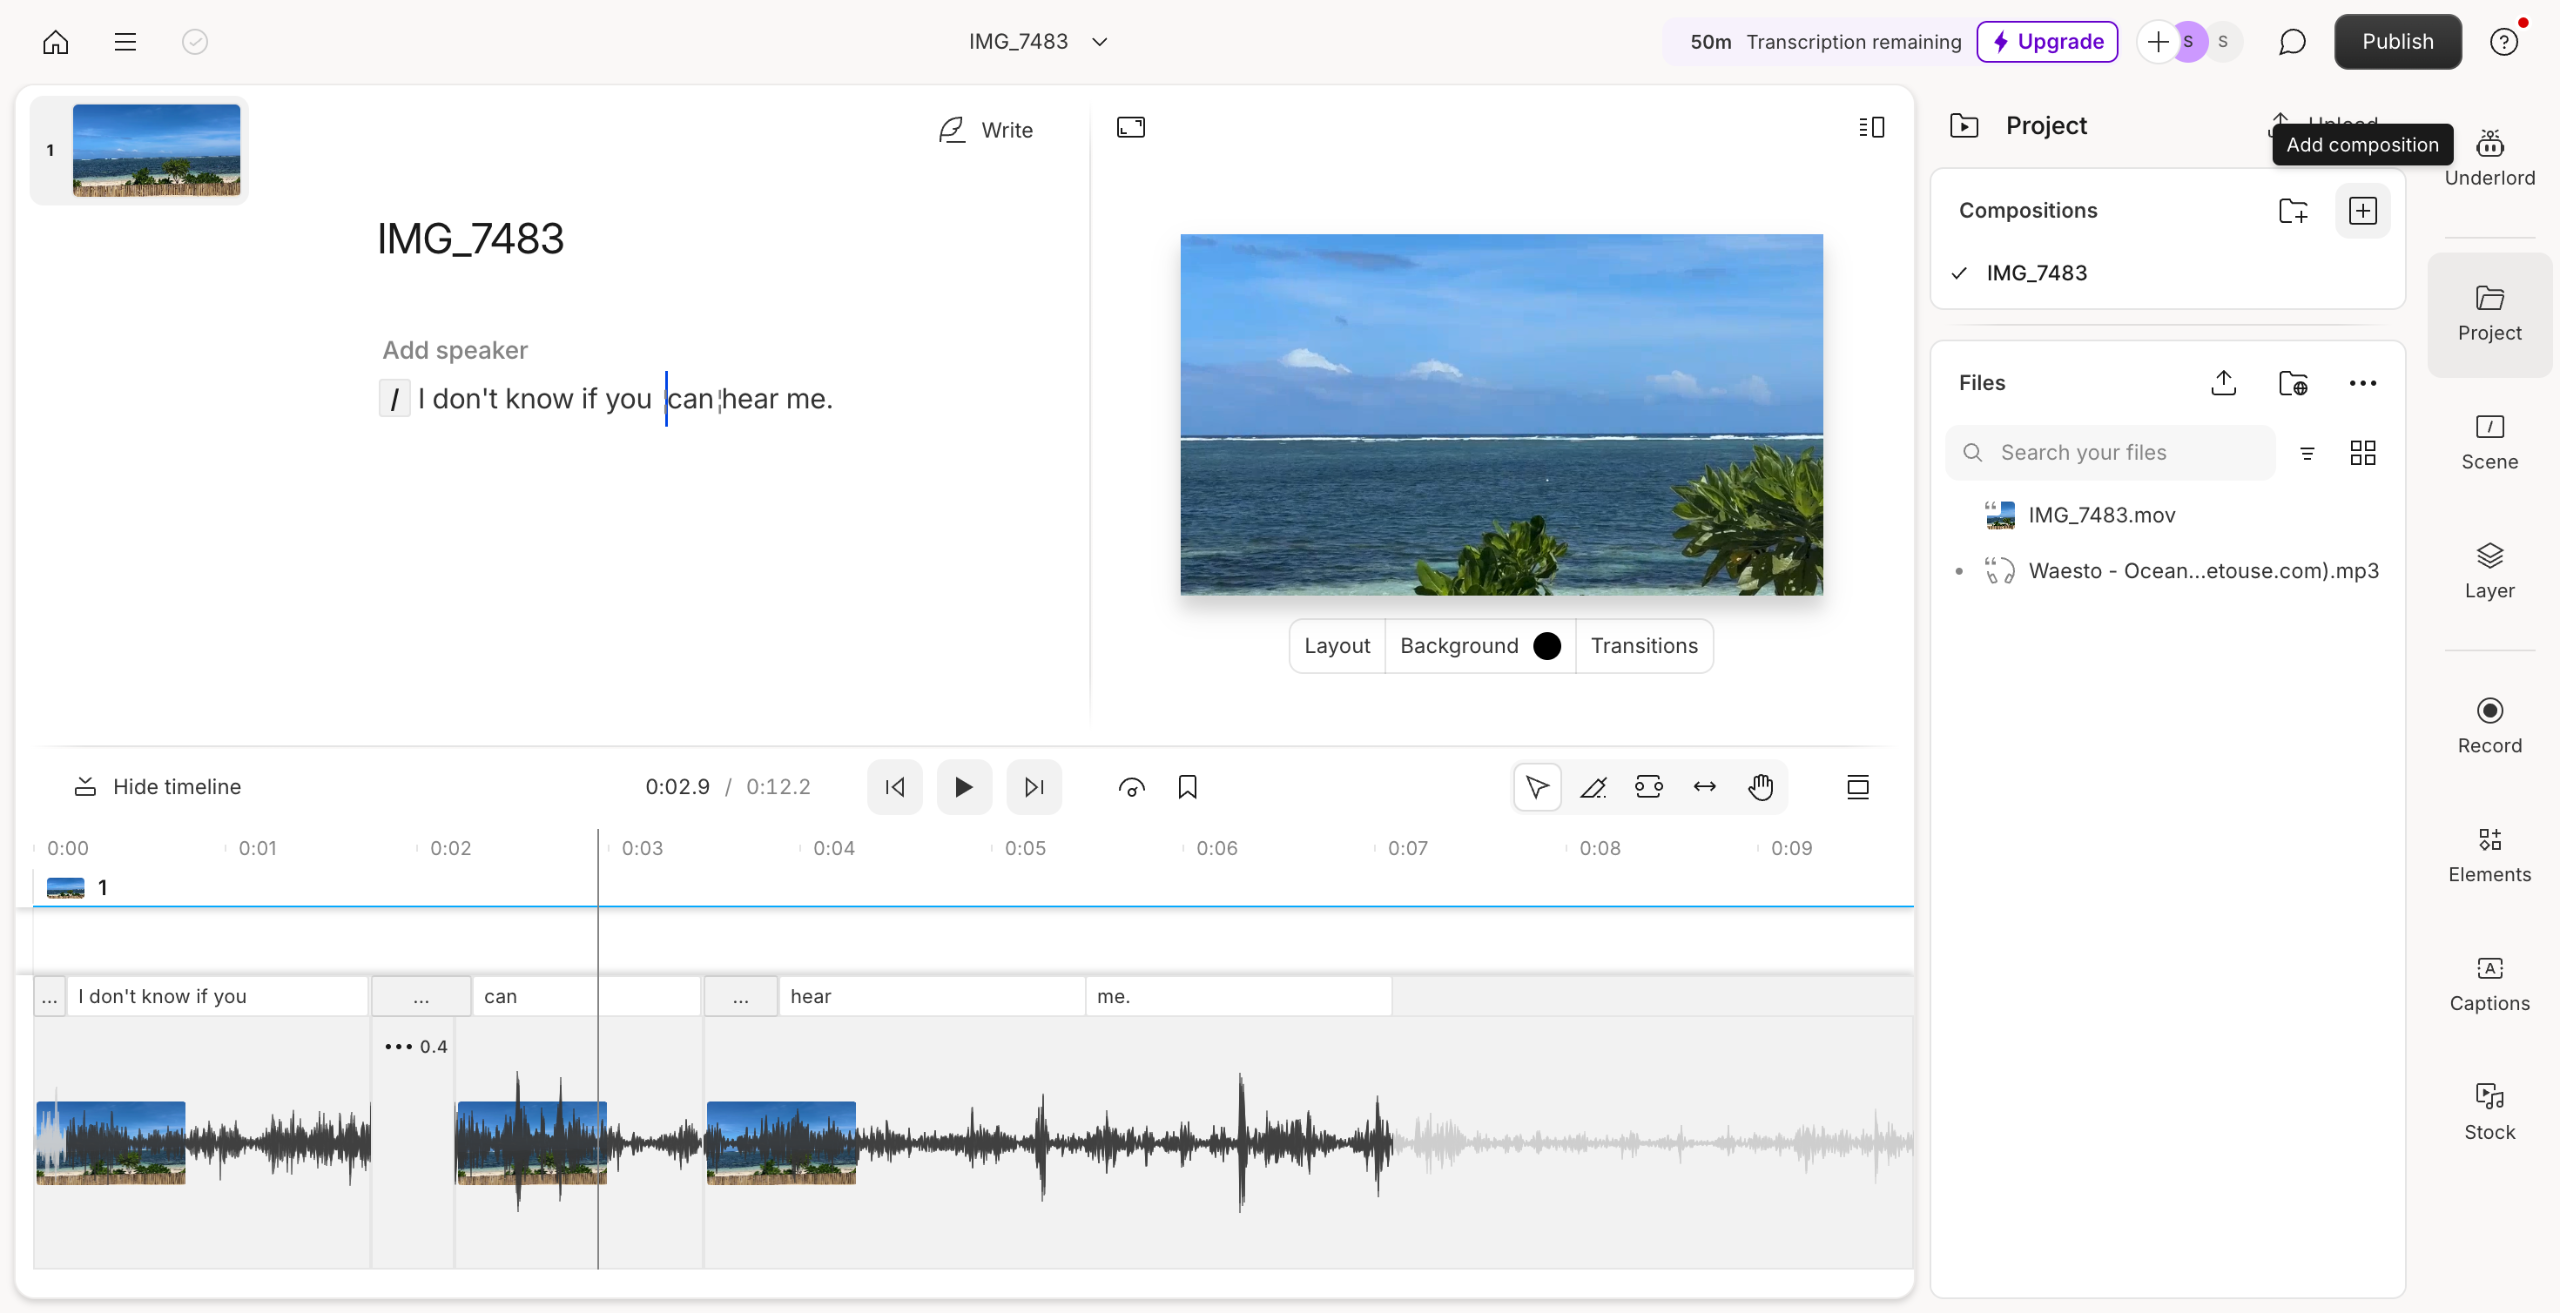2560x1313 pixels.
Task: Open the hamburger main menu
Action: [125, 42]
